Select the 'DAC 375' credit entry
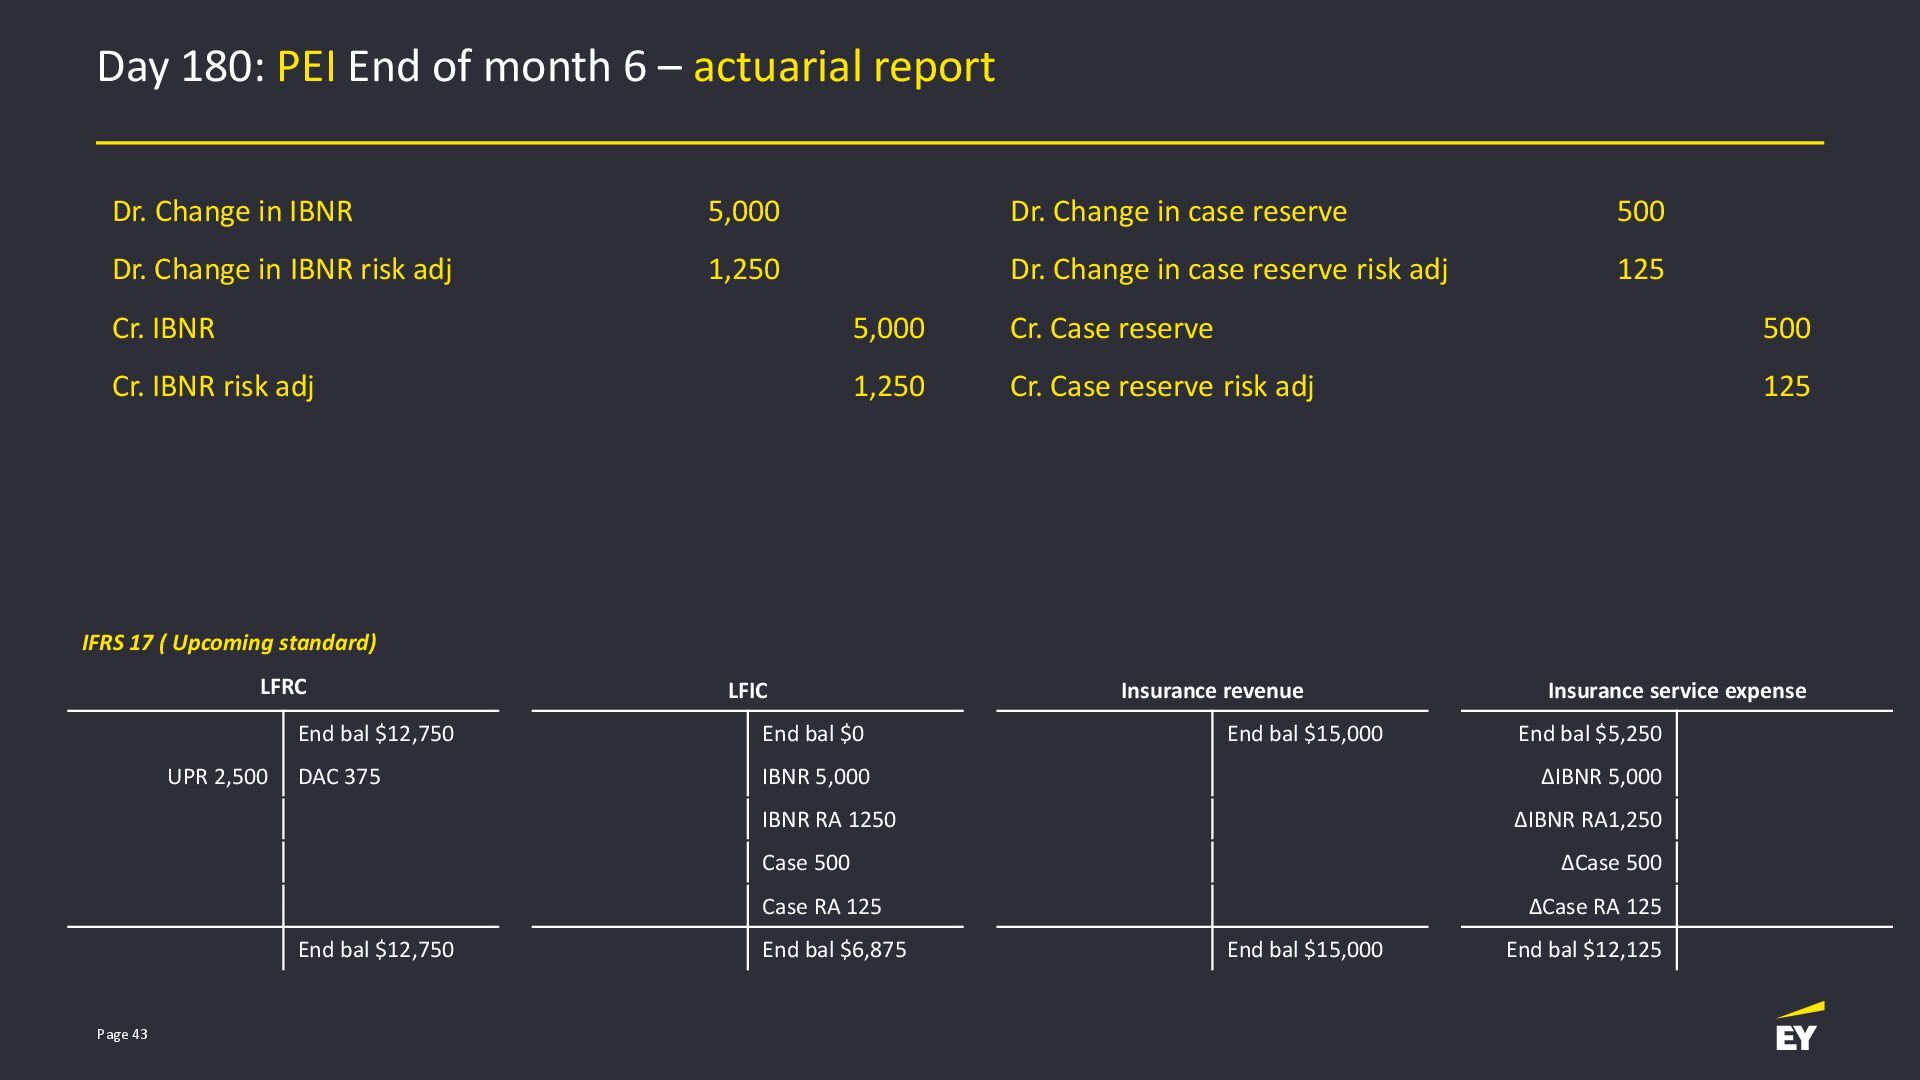The width and height of the screenshot is (1920, 1080). click(x=339, y=777)
